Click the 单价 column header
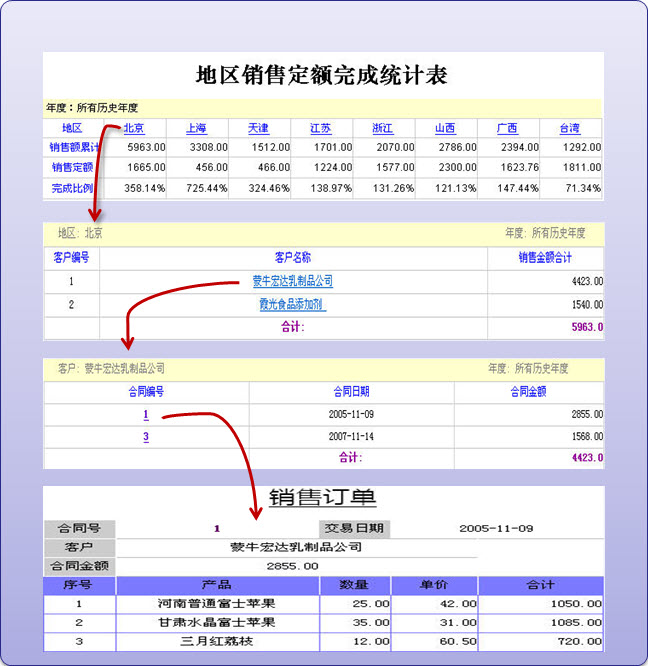The height and width of the screenshot is (666, 648). (434, 585)
